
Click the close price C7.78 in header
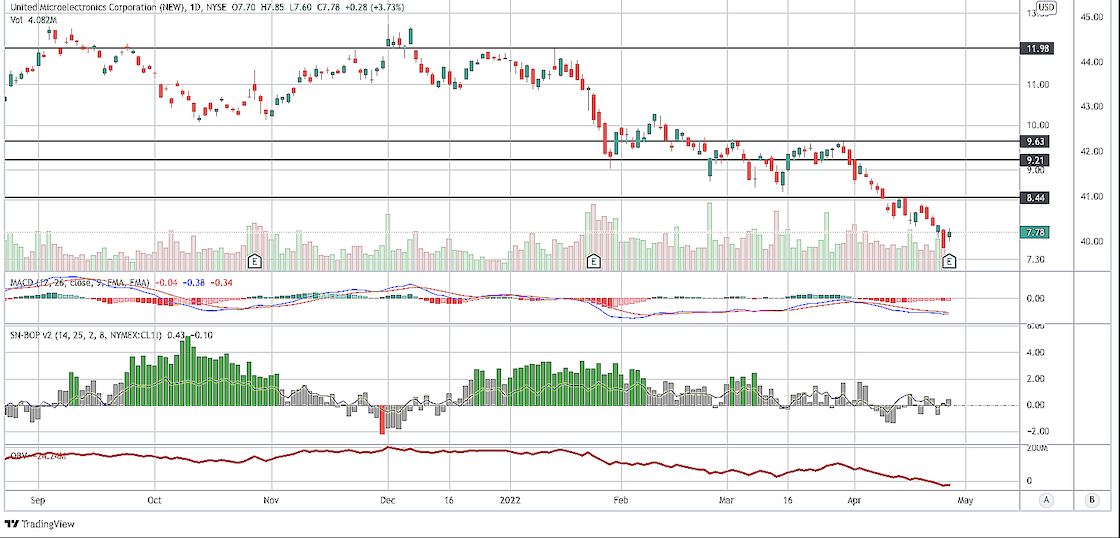(331, 7)
